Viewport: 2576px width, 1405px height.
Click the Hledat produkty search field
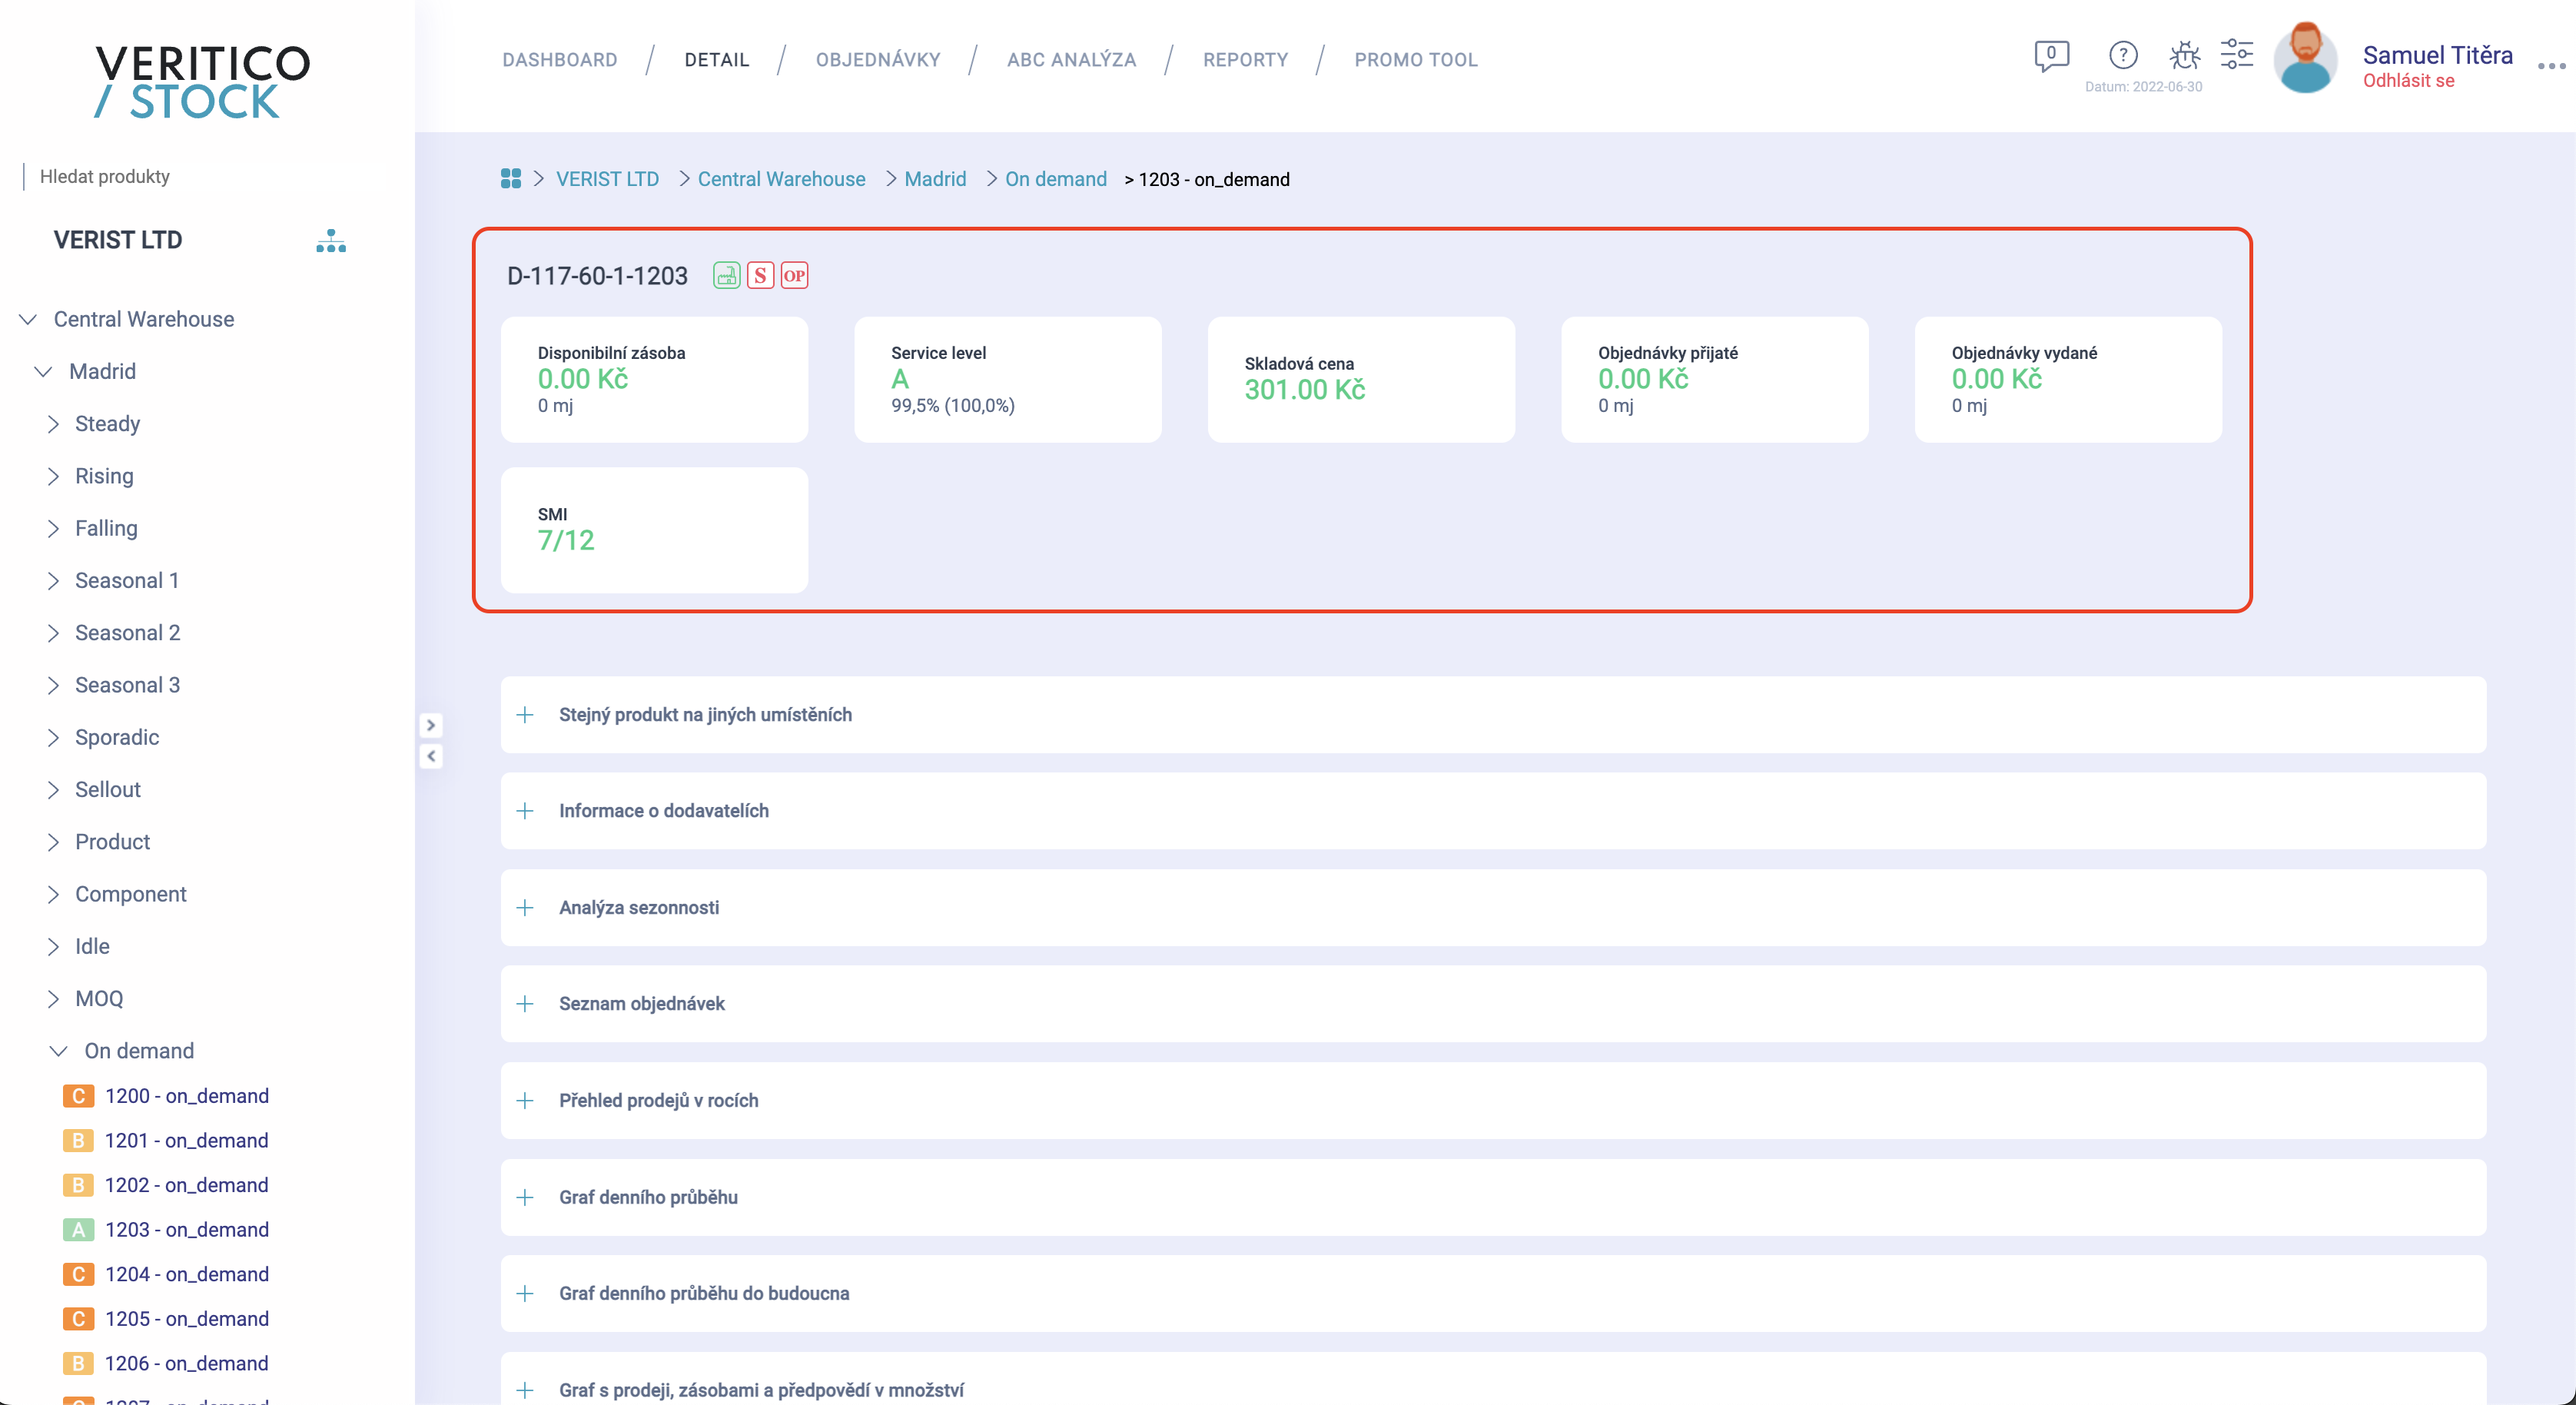[x=200, y=177]
